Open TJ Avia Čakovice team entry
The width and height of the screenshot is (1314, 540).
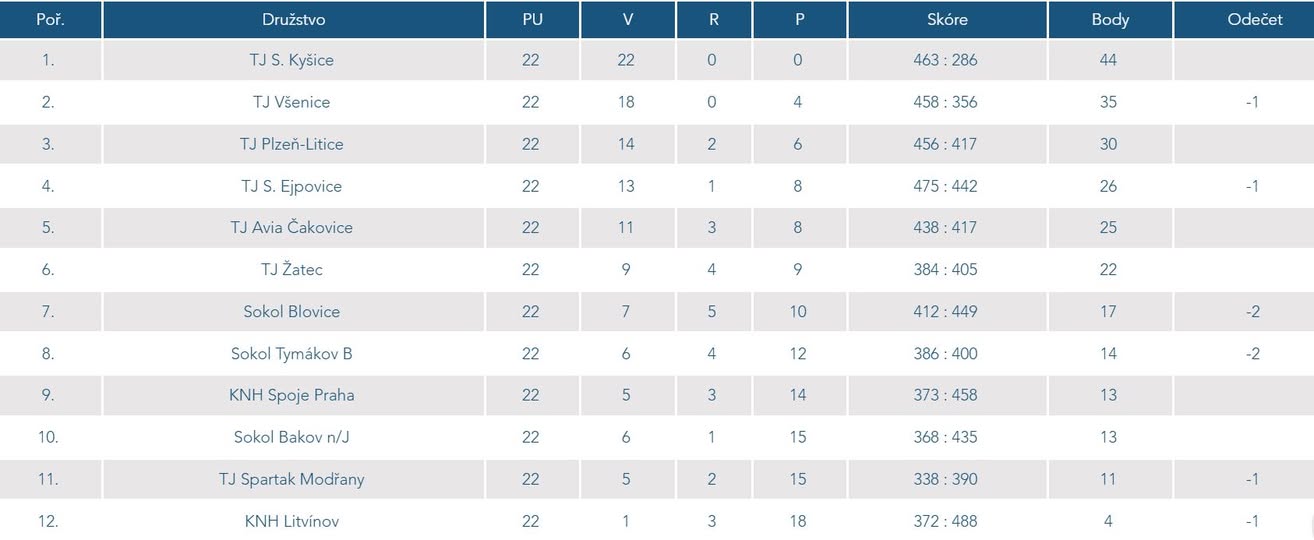(x=292, y=228)
